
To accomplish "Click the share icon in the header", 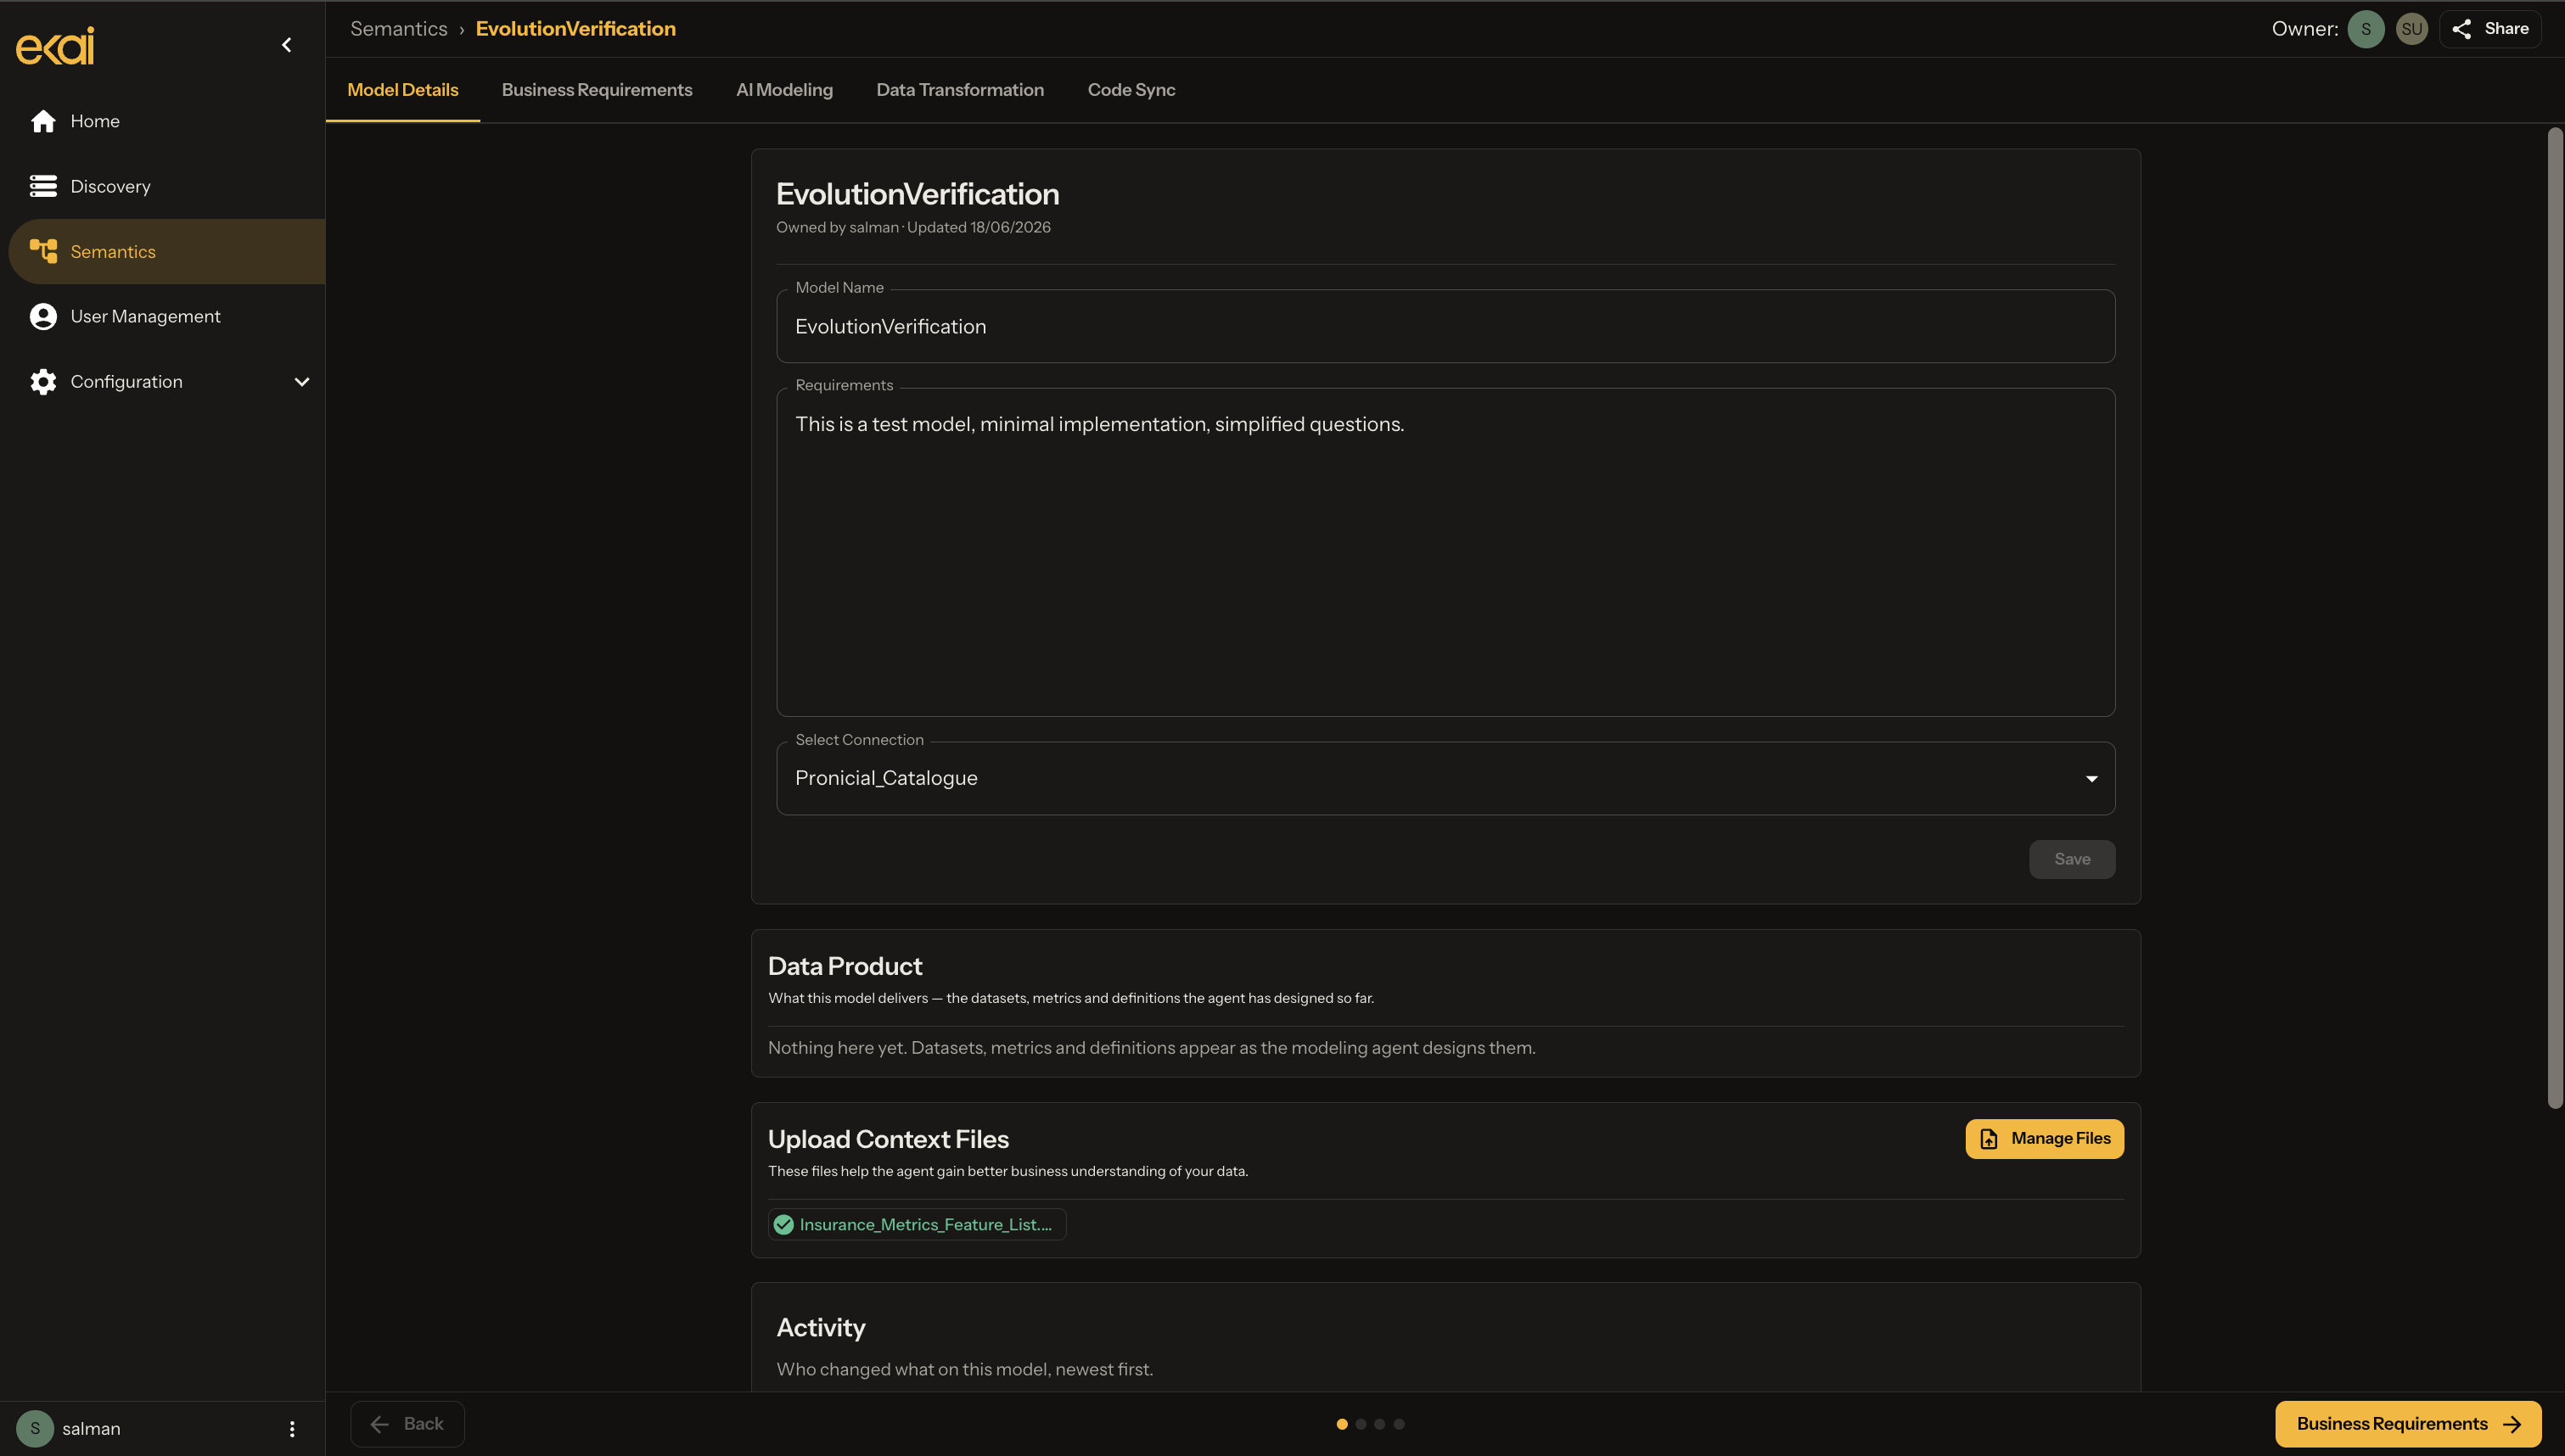I will coord(2462,29).
